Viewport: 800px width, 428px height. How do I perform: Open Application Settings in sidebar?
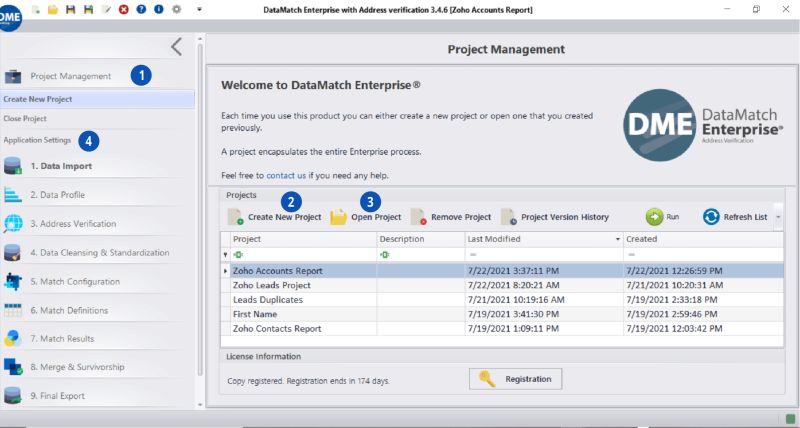37,140
